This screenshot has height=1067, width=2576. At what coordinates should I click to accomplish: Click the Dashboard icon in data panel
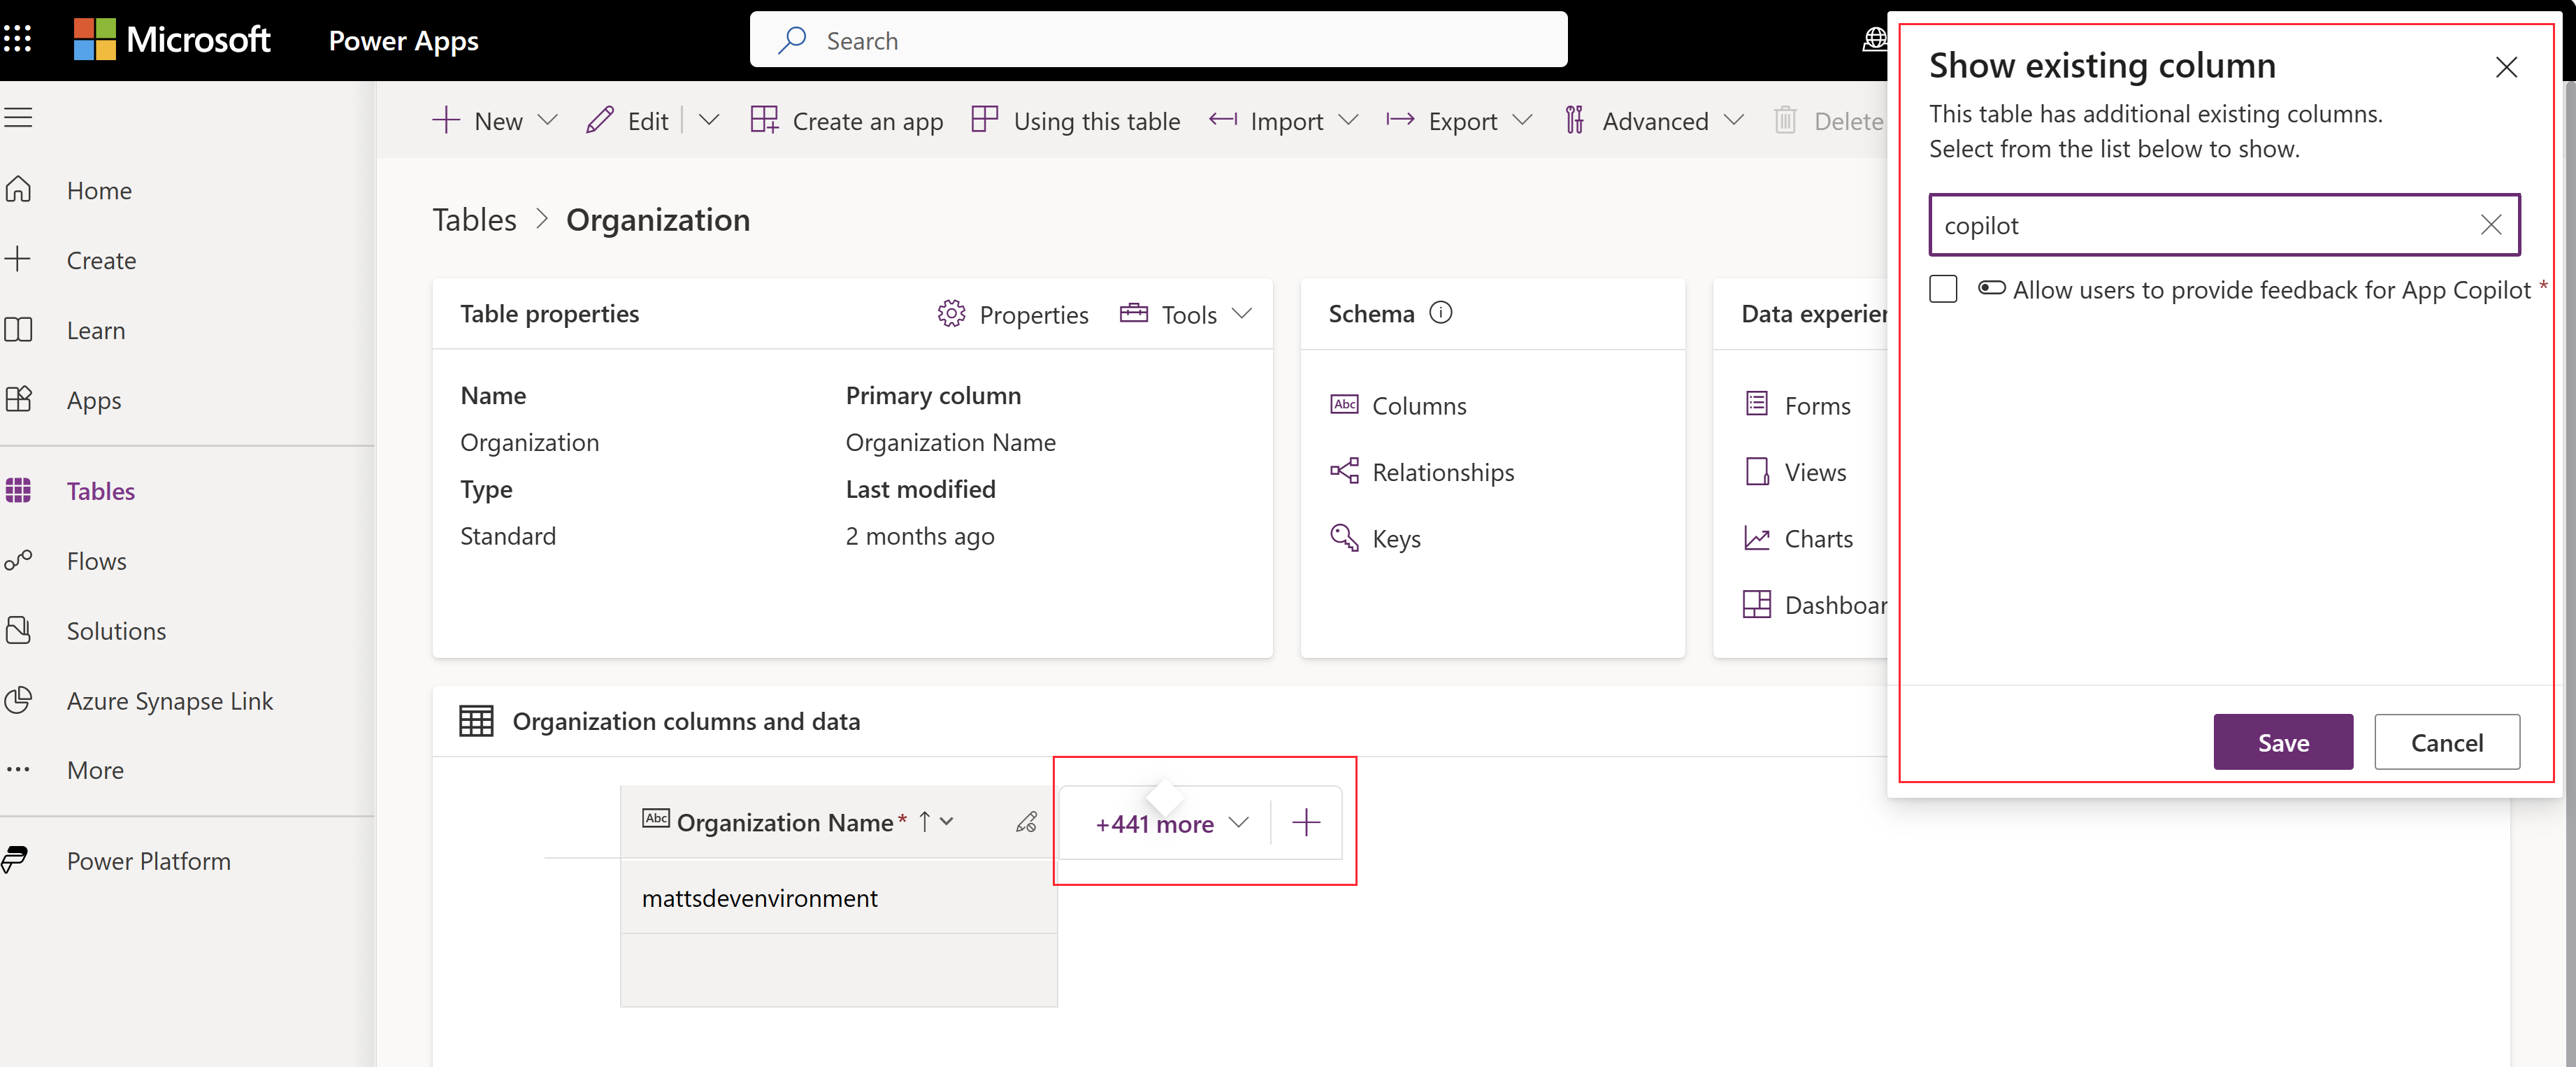click(x=1756, y=602)
